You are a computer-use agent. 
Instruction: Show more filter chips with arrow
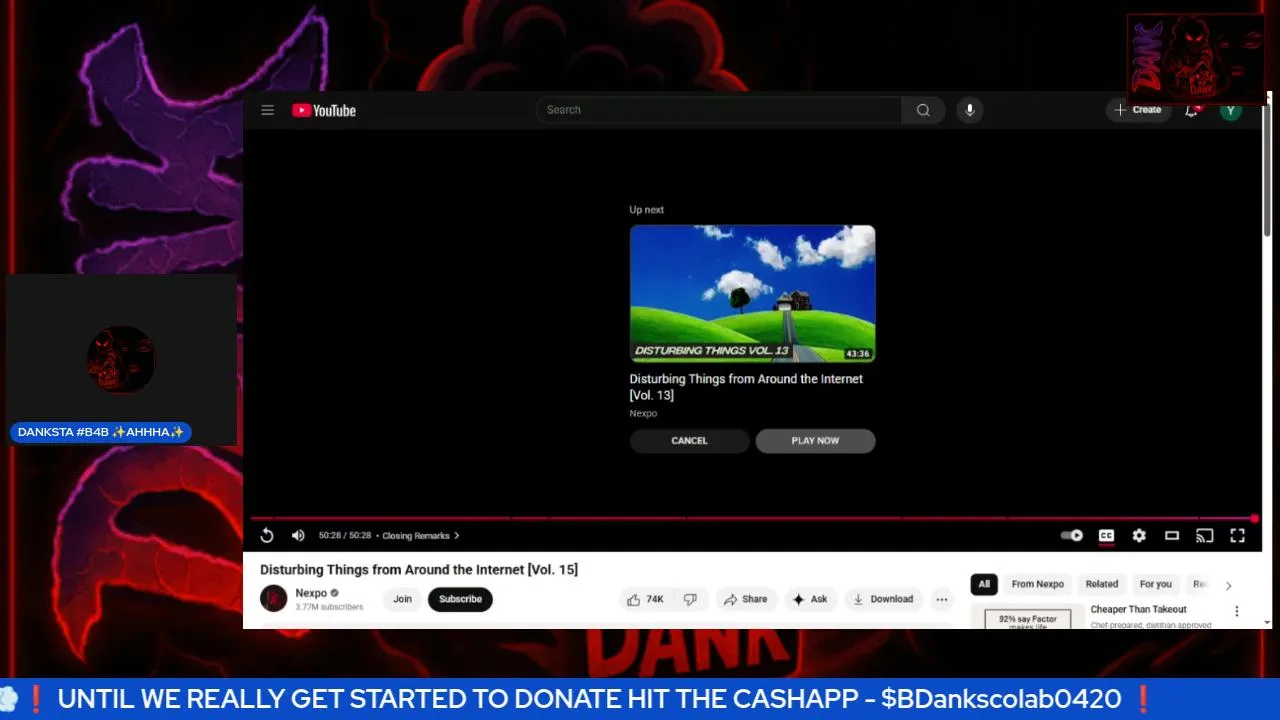(x=1228, y=586)
